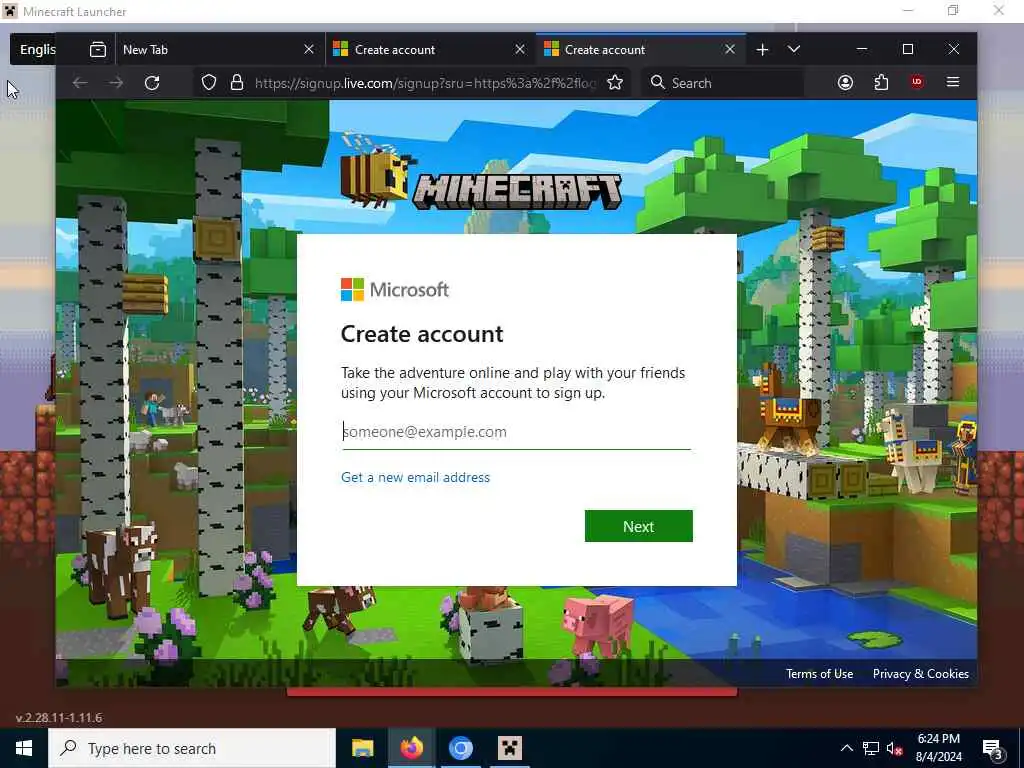1024x768 pixels.
Task: Minimize the Firefox browser window
Action: (x=862, y=50)
